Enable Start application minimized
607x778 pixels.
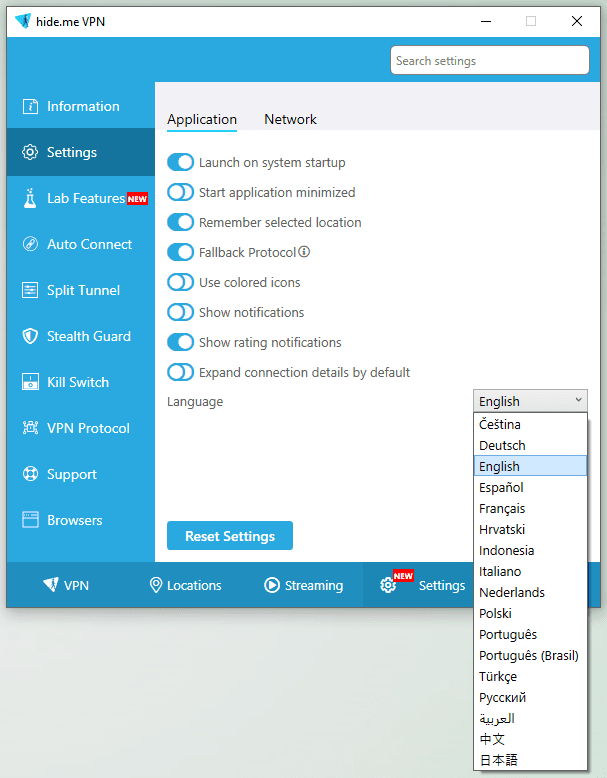tap(180, 192)
